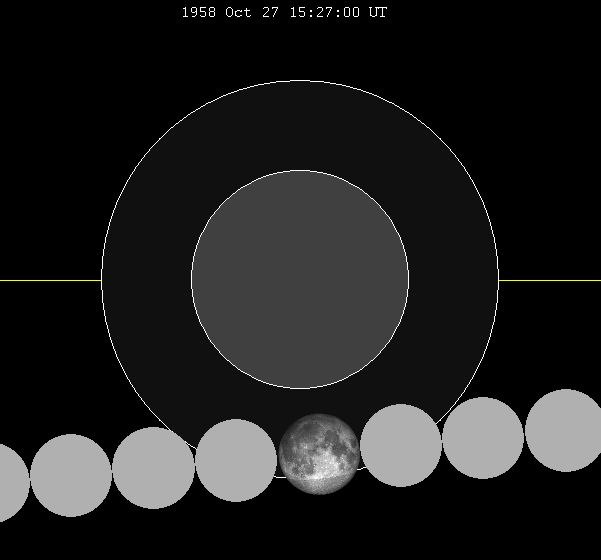Select second gray disk right of photo Moon

pyautogui.click(x=483, y=438)
